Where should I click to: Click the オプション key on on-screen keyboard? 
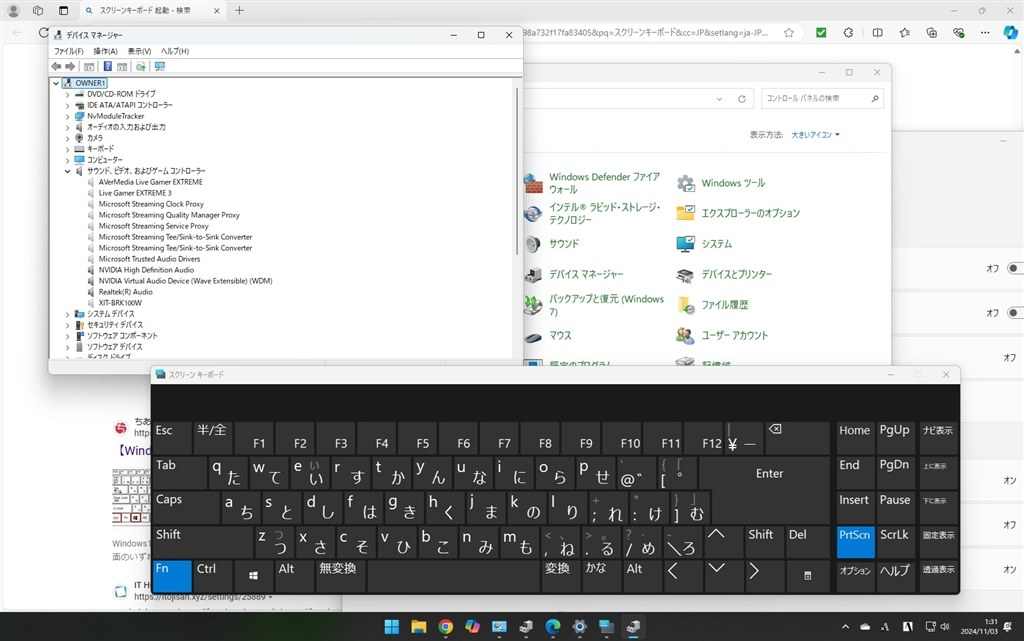pos(854,576)
